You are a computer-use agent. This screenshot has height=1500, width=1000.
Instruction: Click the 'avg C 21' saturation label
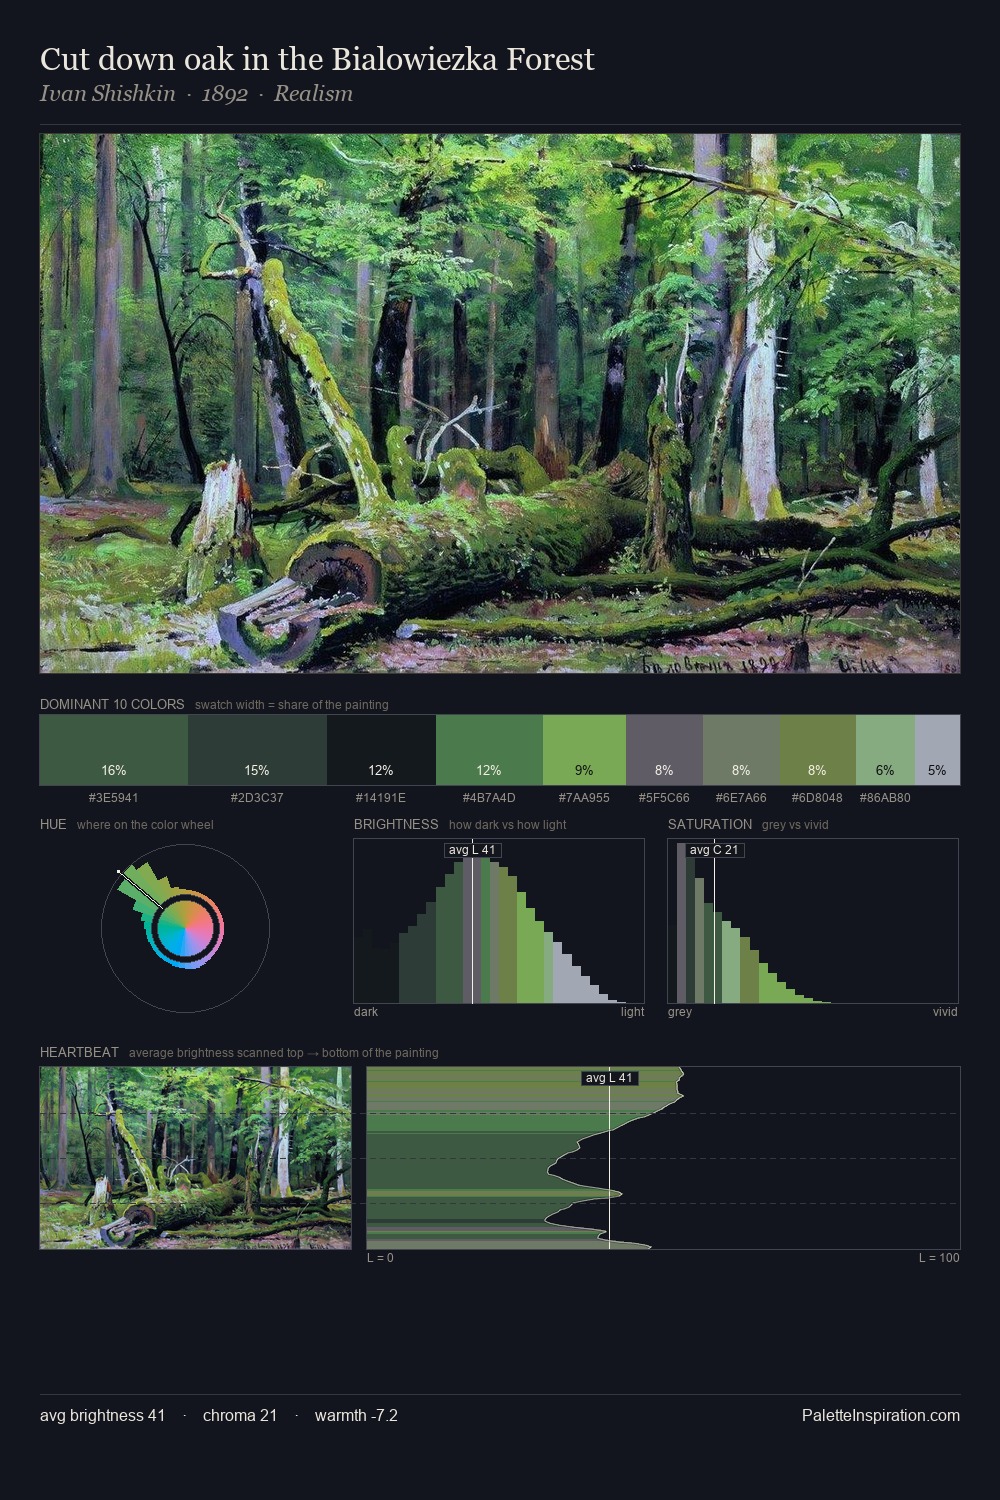pos(714,850)
